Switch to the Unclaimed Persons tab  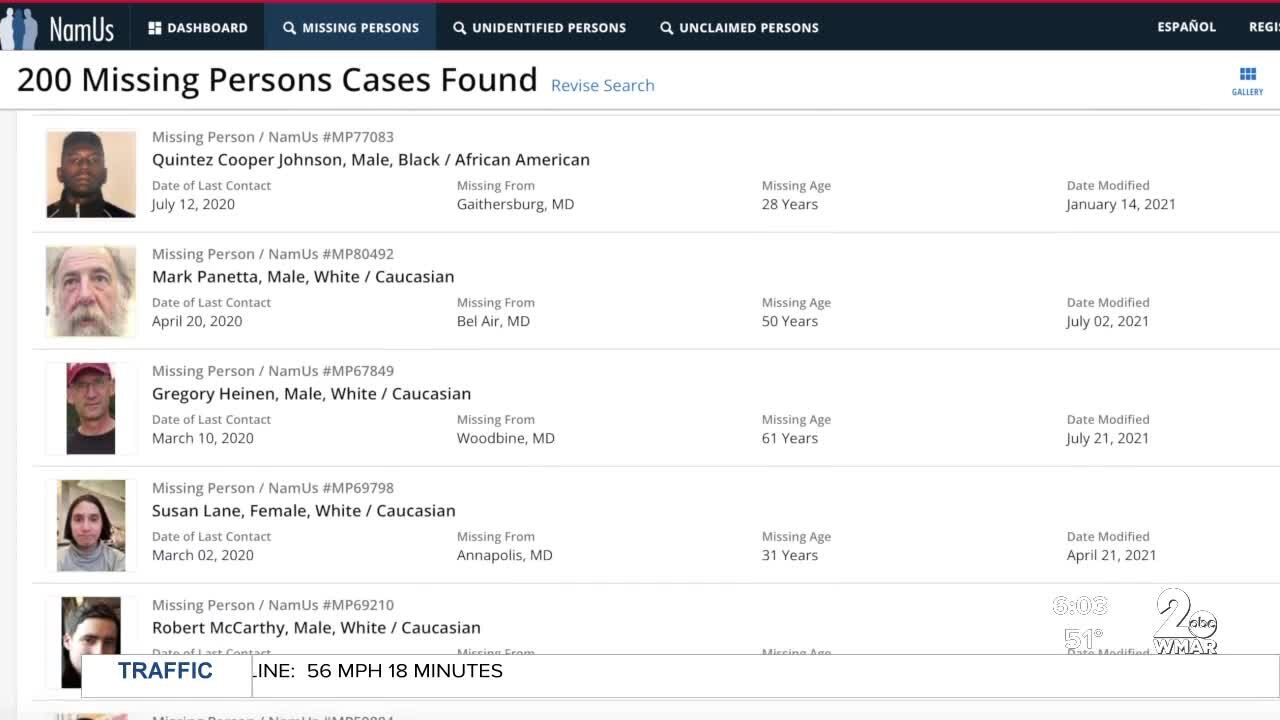739,27
